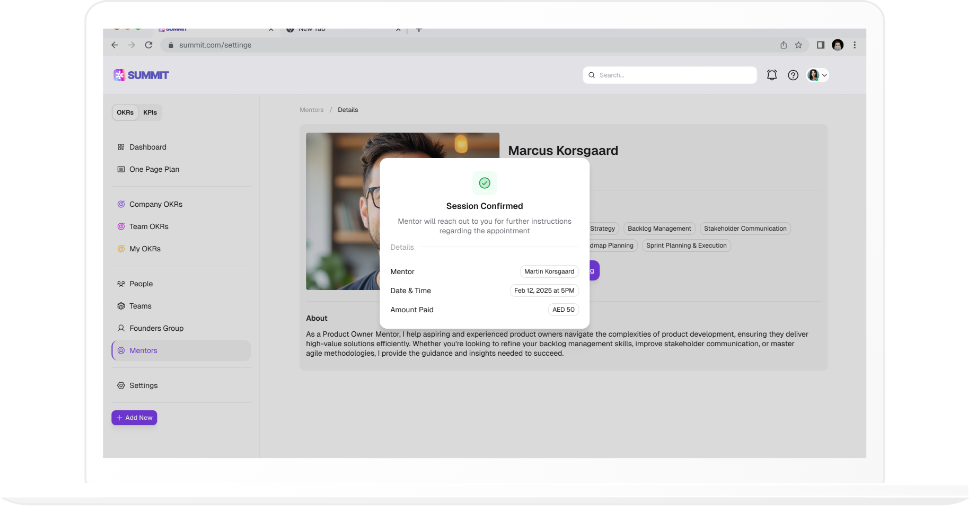Click the browser share icon

[783, 45]
